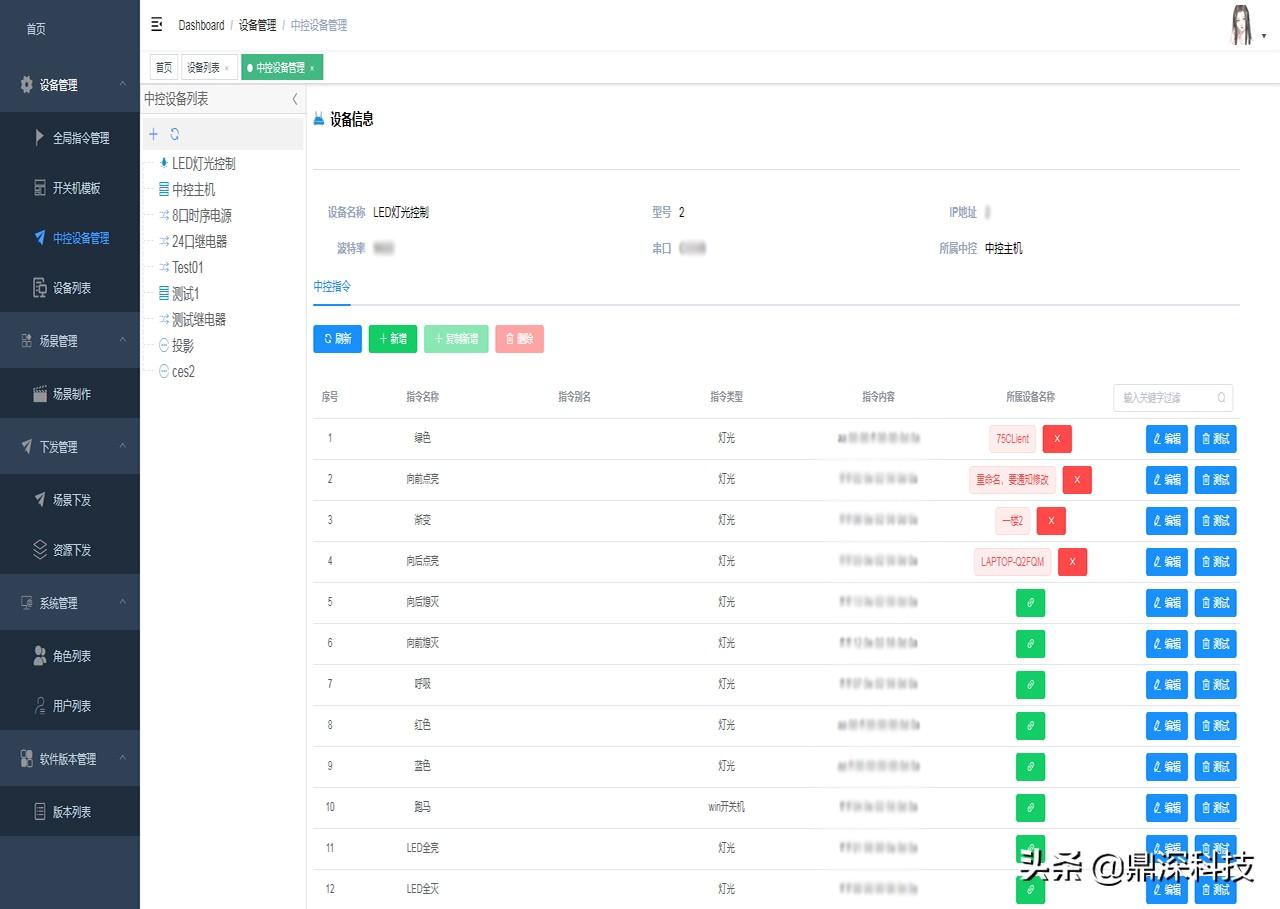The image size is (1280, 909).
Task: Click the 复制新增 button
Action: (456, 339)
